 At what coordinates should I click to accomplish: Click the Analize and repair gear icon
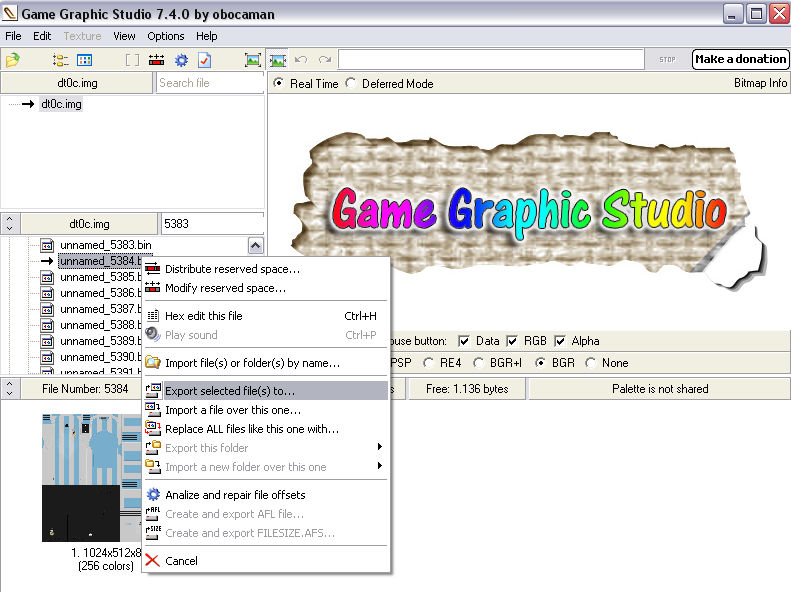pyautogui.click(x=153, y=494)
